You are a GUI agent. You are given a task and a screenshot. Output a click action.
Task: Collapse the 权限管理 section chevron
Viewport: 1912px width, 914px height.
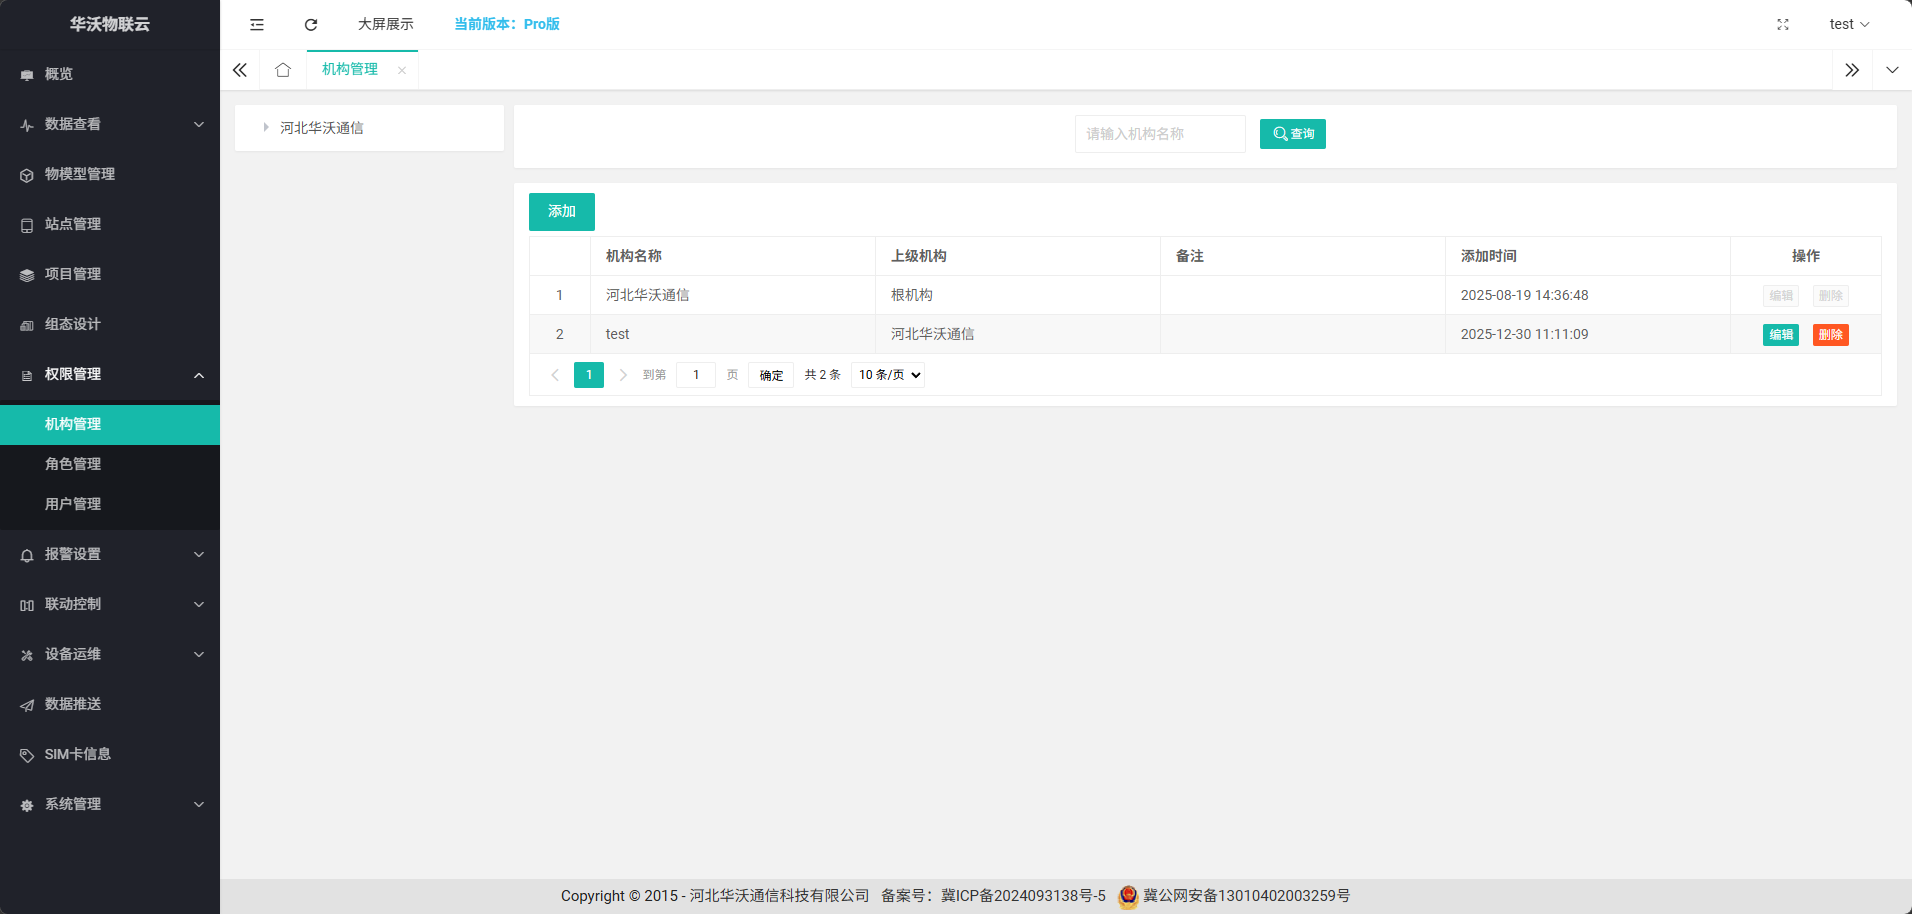pyautogui.click(x=198, y=375)
